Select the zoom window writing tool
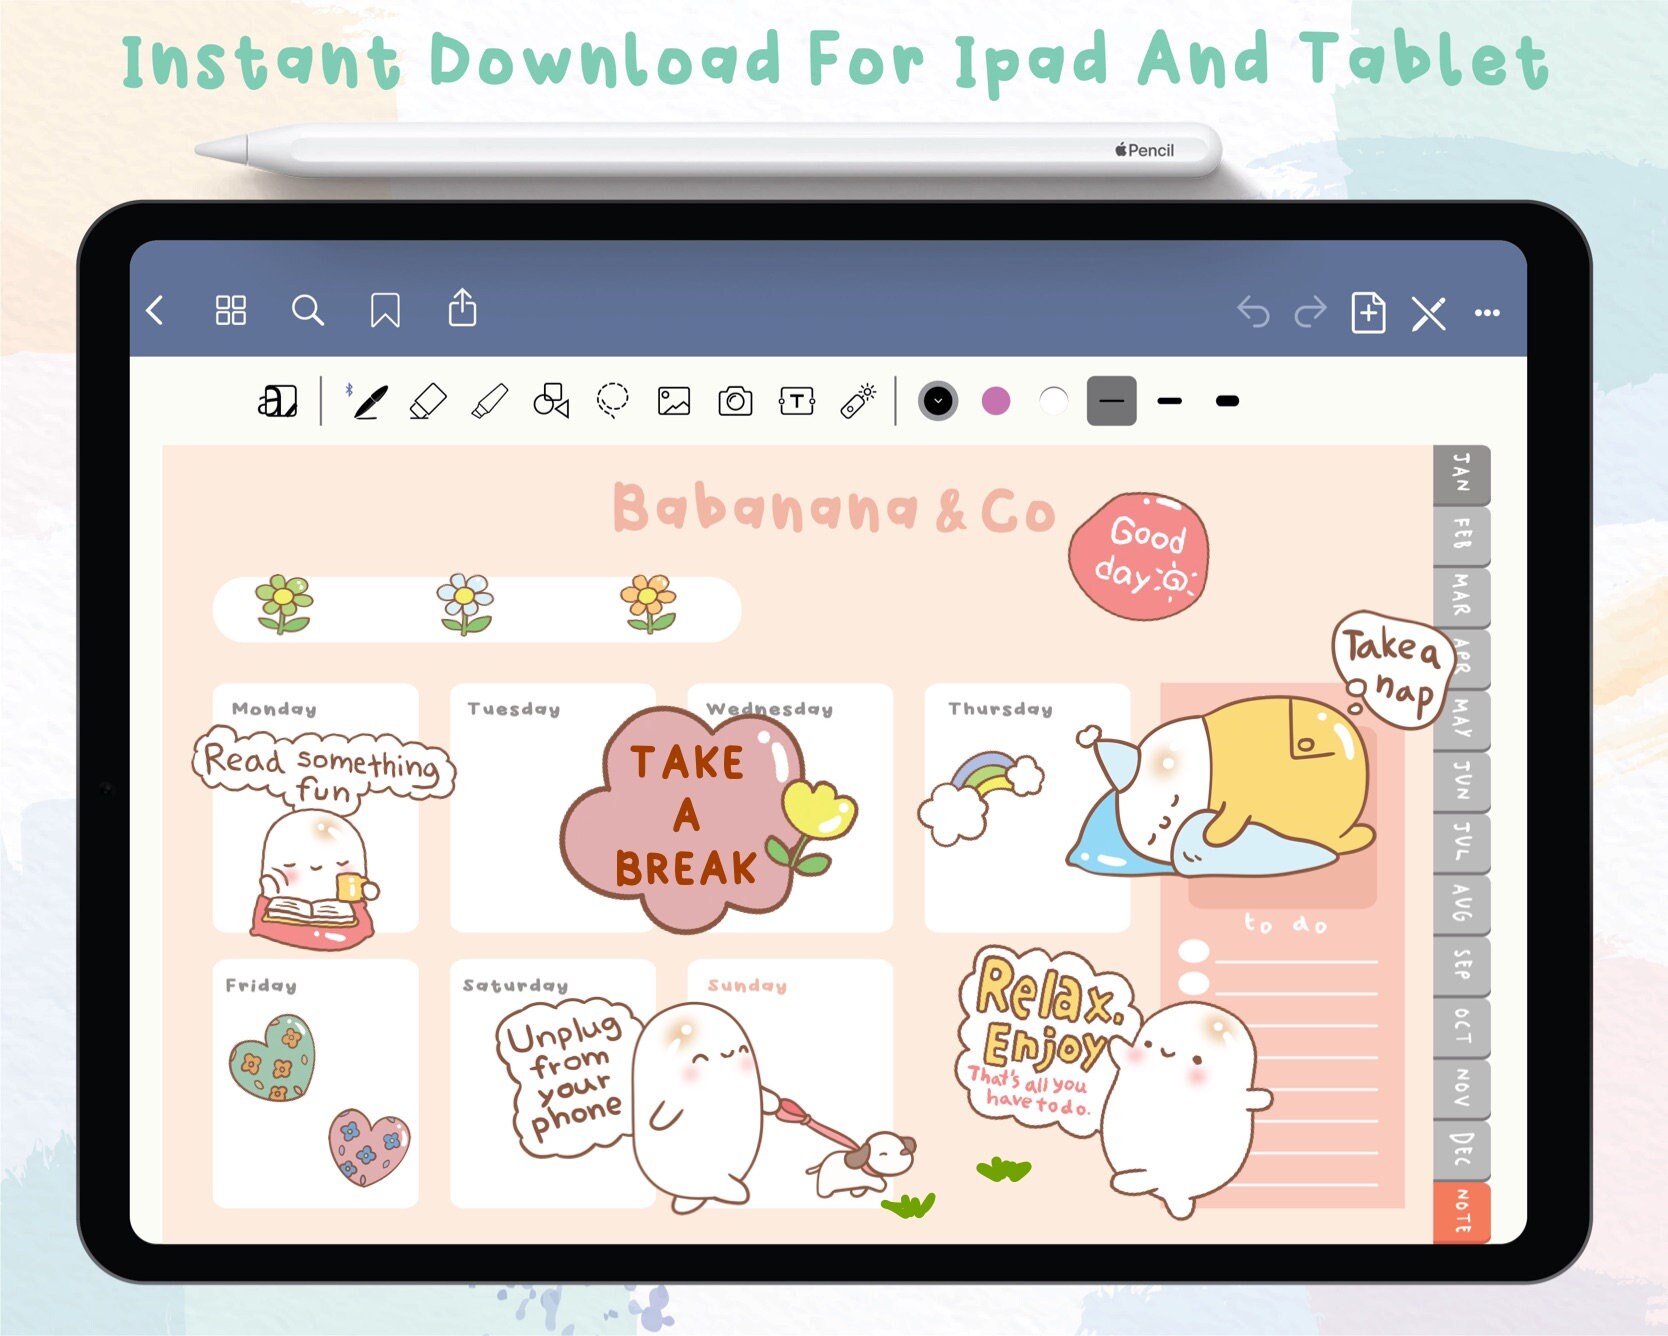1668x1336 pixels. point(278,401)
